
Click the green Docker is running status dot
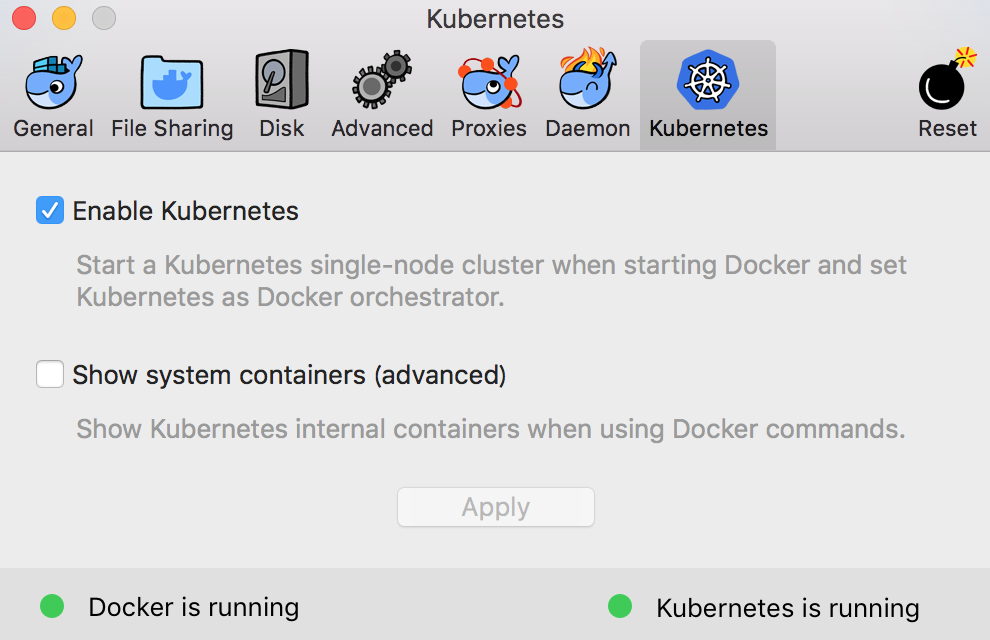[51, 607]
